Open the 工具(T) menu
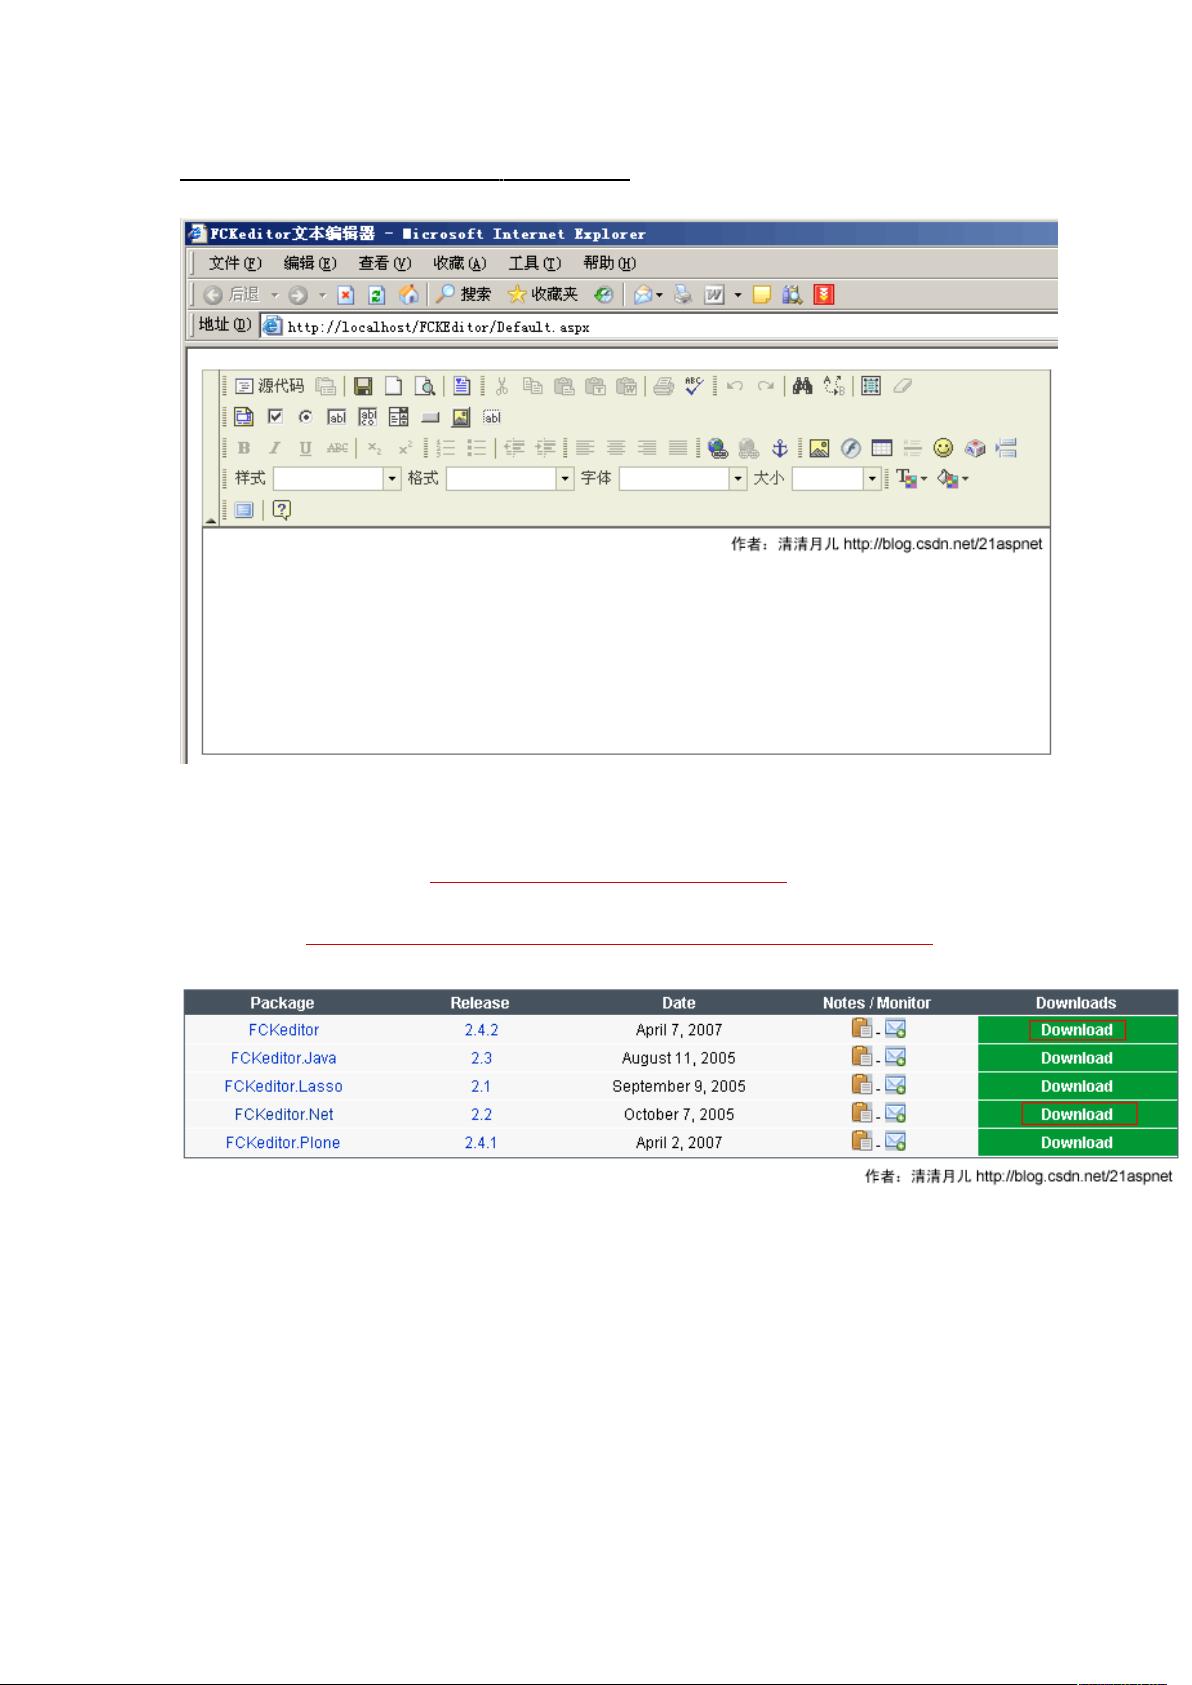This screenshot has height=1685, width=1192. 535,263
